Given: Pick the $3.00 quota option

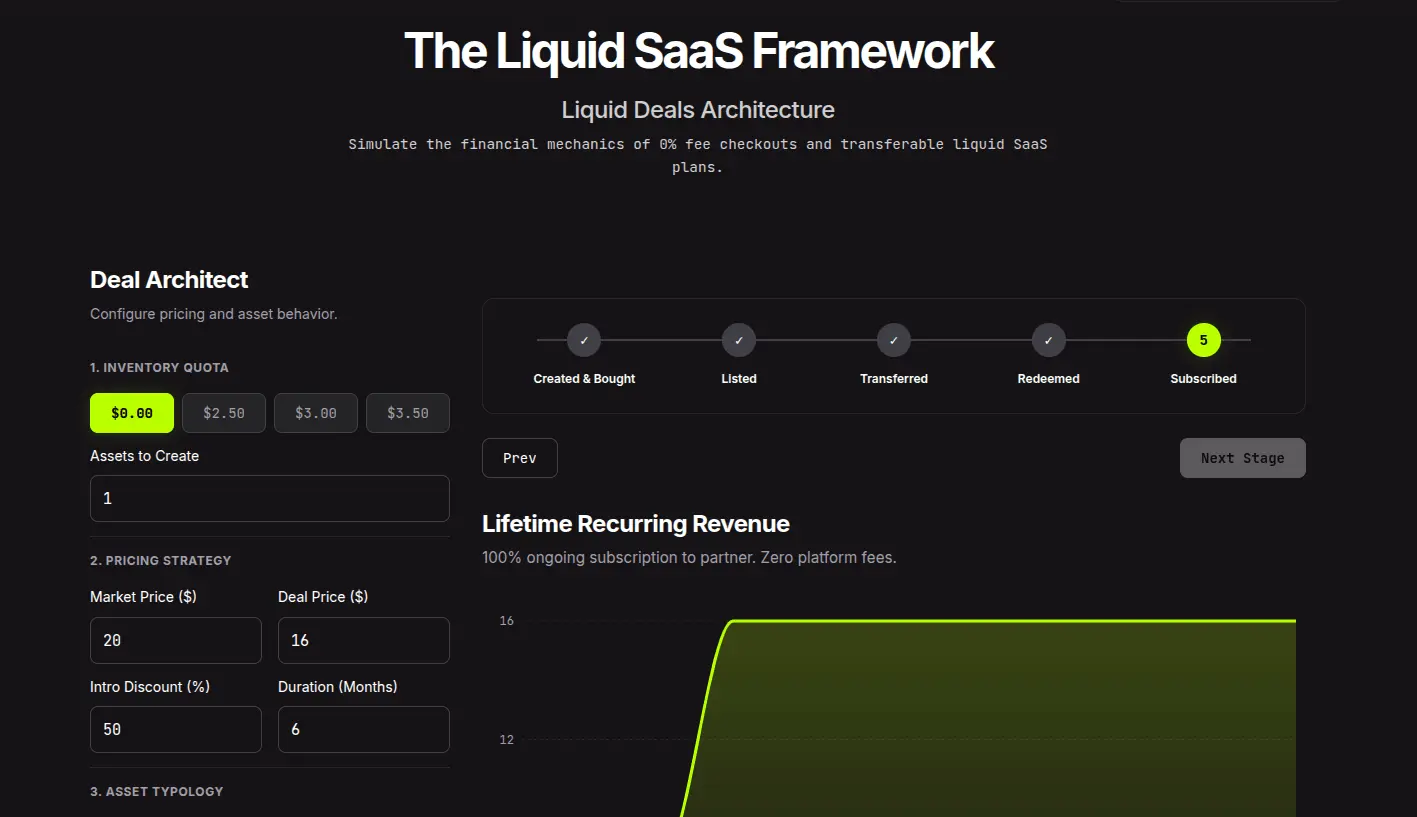Looking at the screenshot, I should coord(316,413).
